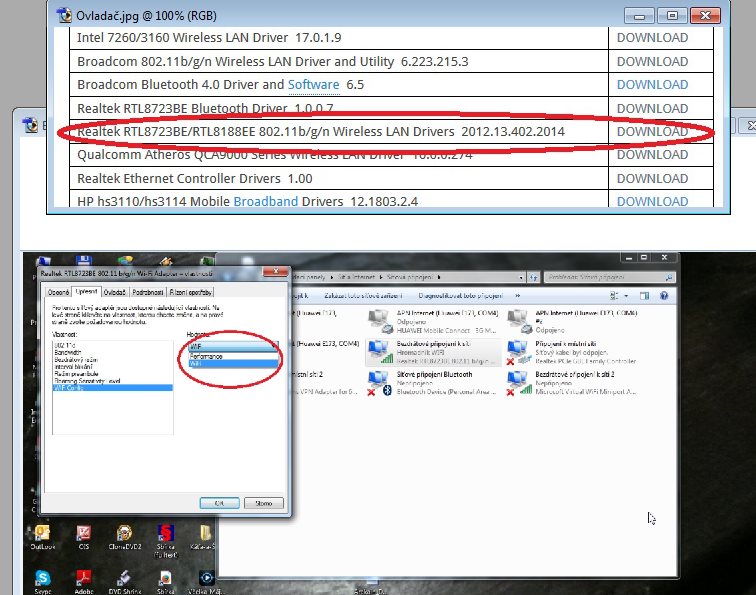Open the Adobe Reader desktop shortcut

pos(83,582)
